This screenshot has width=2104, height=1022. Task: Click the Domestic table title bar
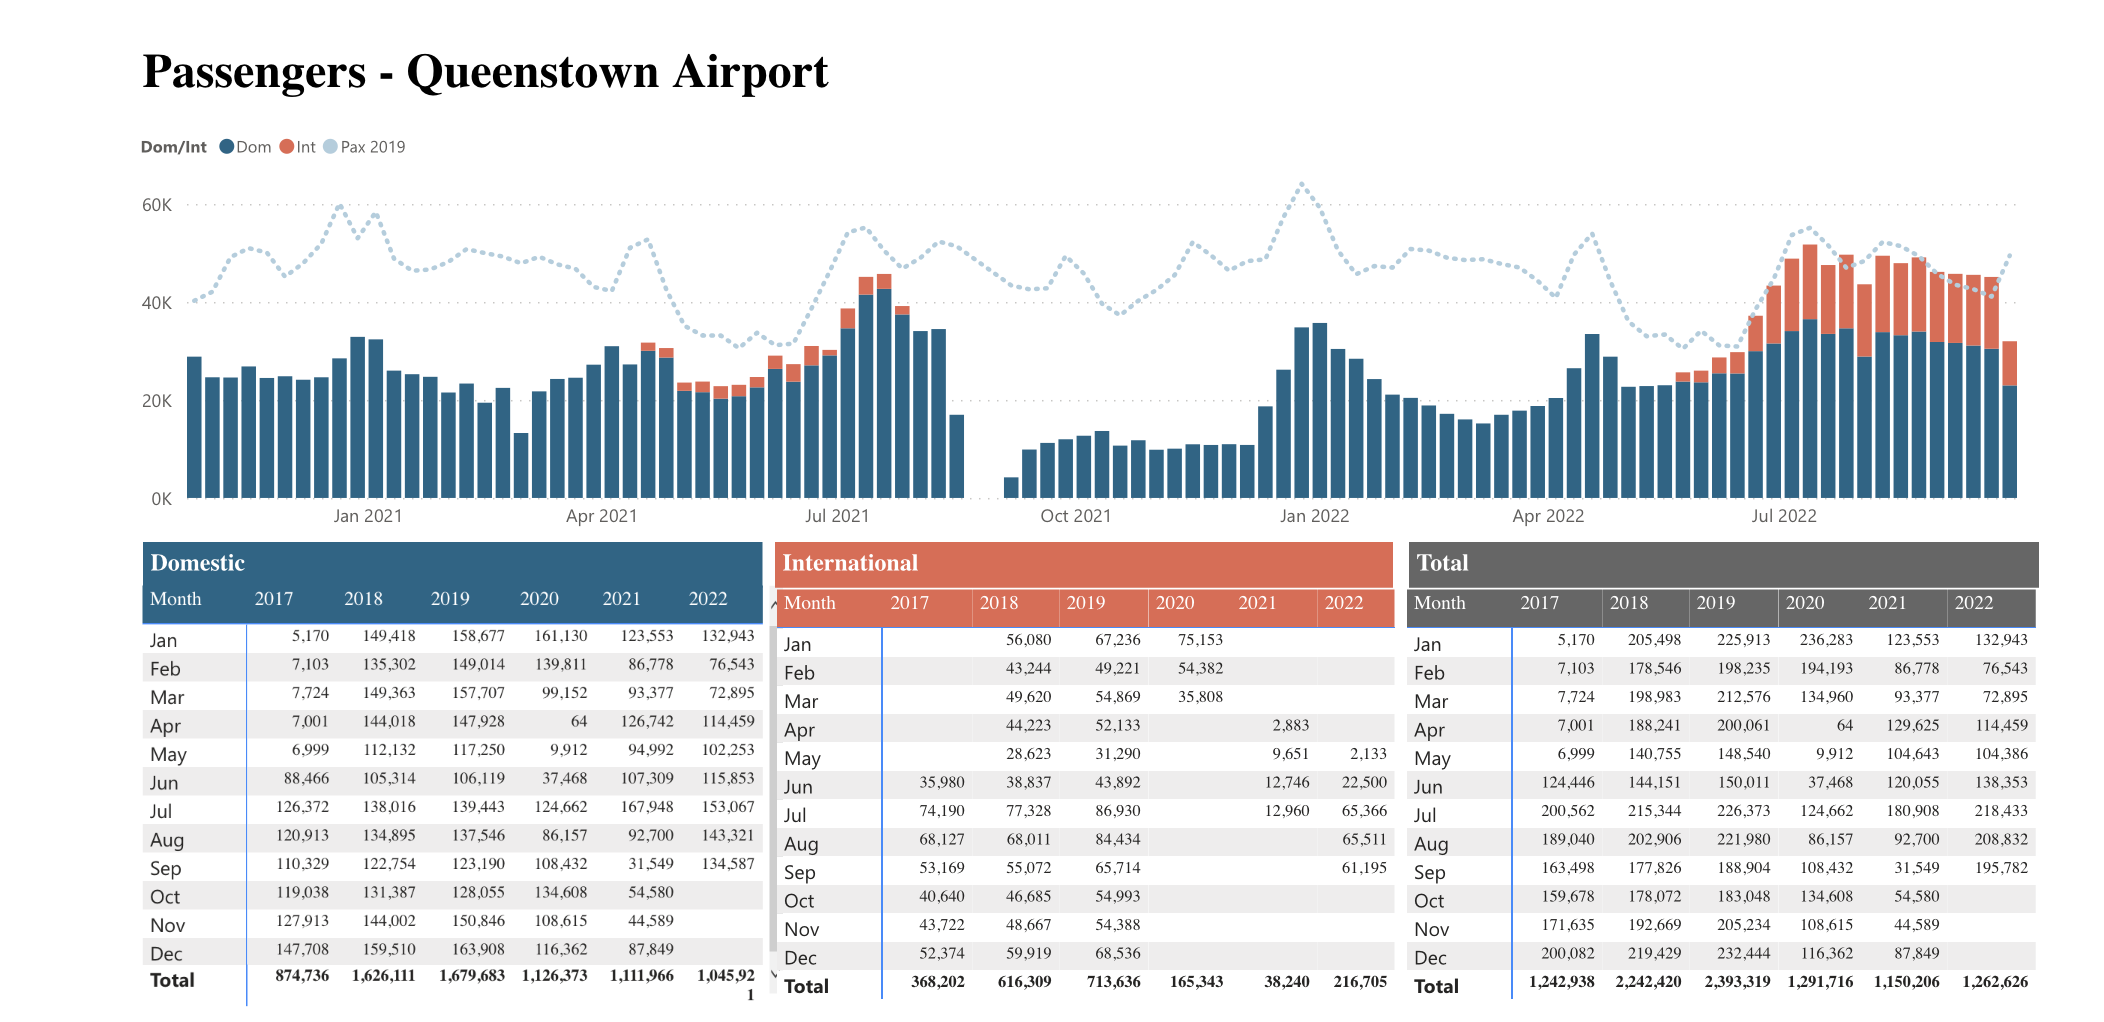(x=452, y=563)
